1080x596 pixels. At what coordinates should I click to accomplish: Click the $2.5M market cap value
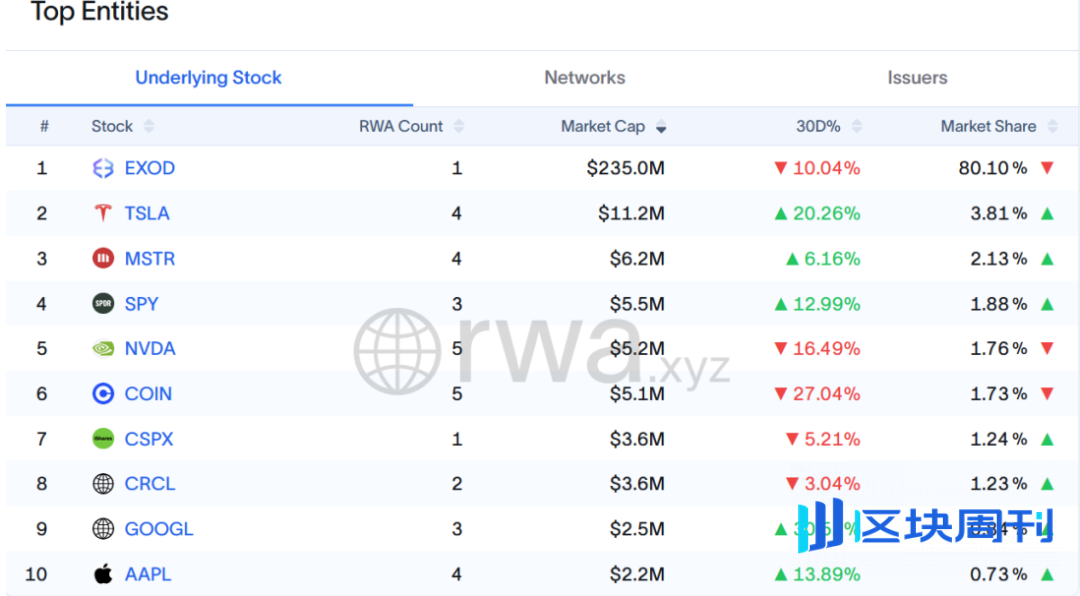point(637,529)
